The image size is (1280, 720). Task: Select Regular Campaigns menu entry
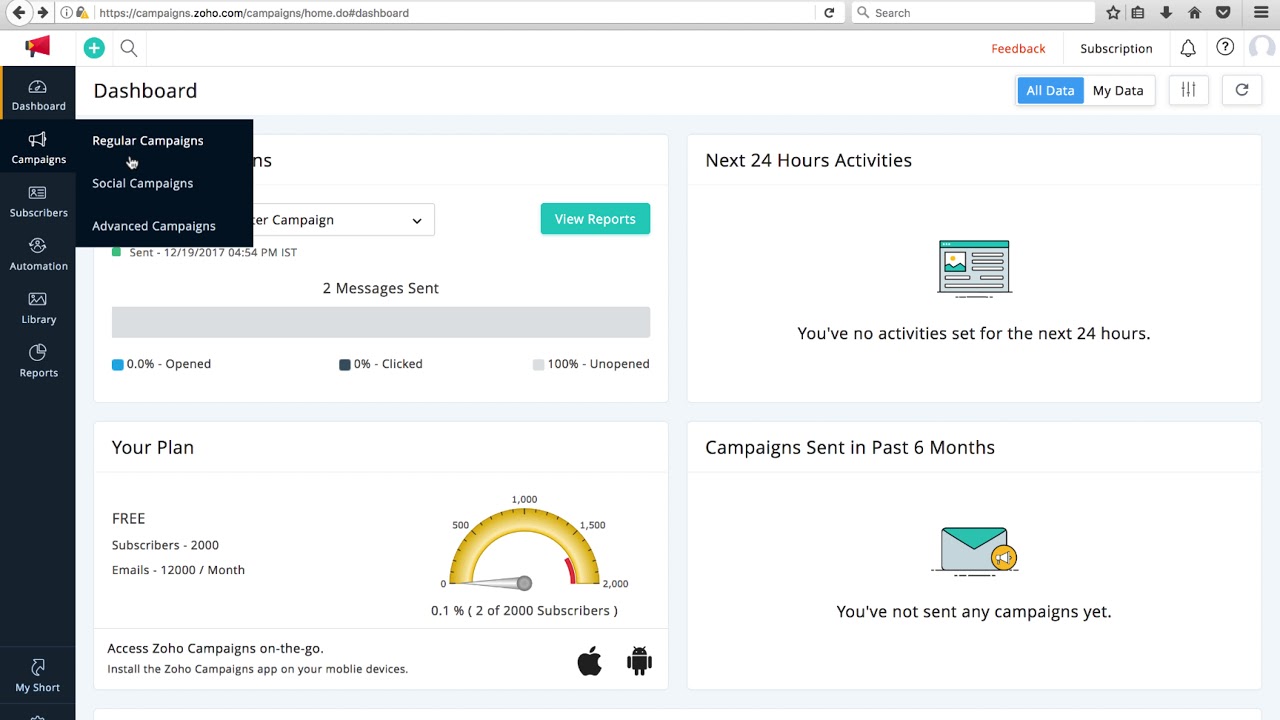[x=147, y=140]
